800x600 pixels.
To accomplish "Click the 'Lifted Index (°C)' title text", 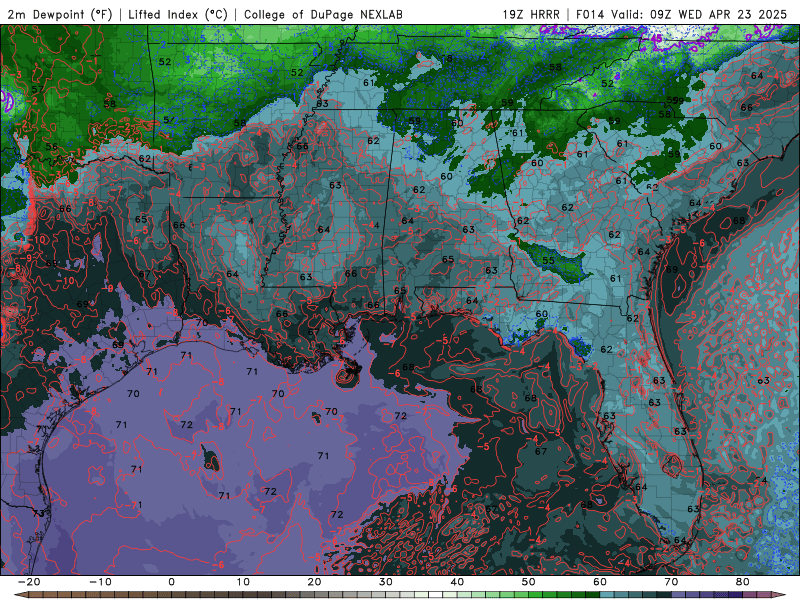I will (x=178, y=14).
